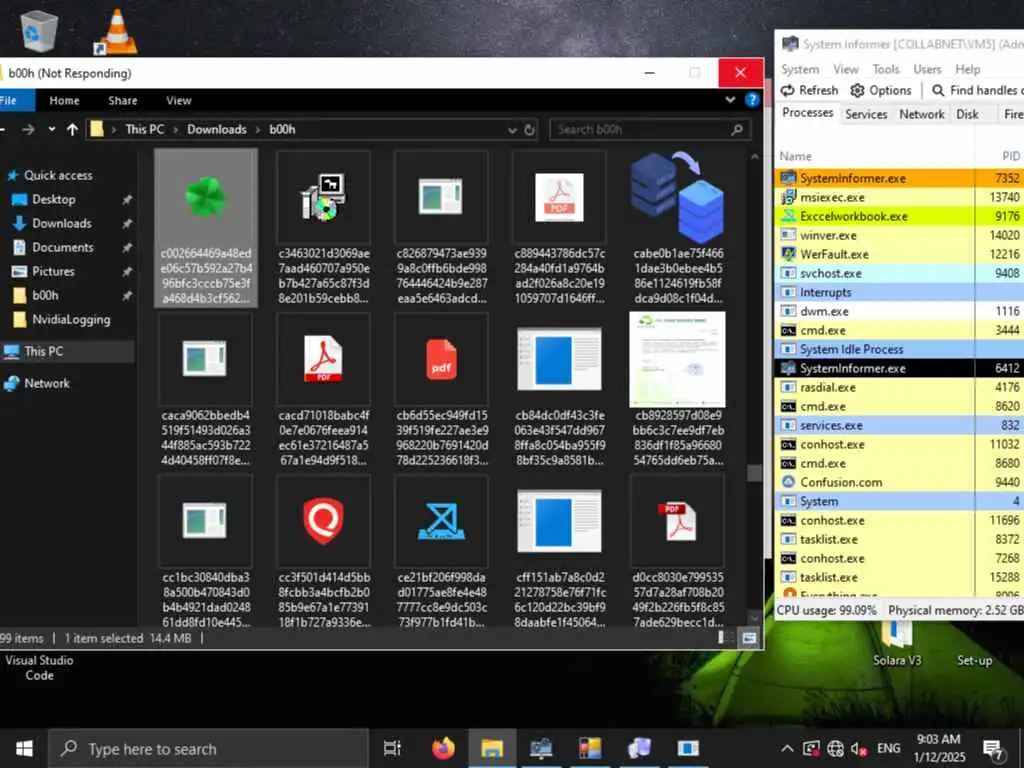1024x768 pixels.
Task: Switch to the Services tab
Action: coord(866,114)
